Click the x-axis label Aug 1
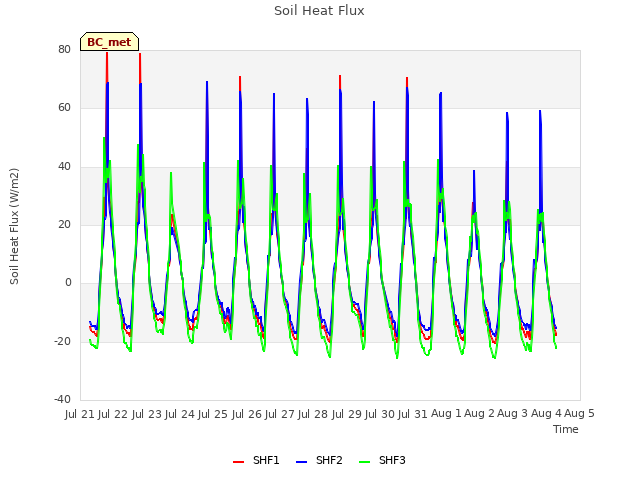Screen dimensions: 640x480 [446, 414]
